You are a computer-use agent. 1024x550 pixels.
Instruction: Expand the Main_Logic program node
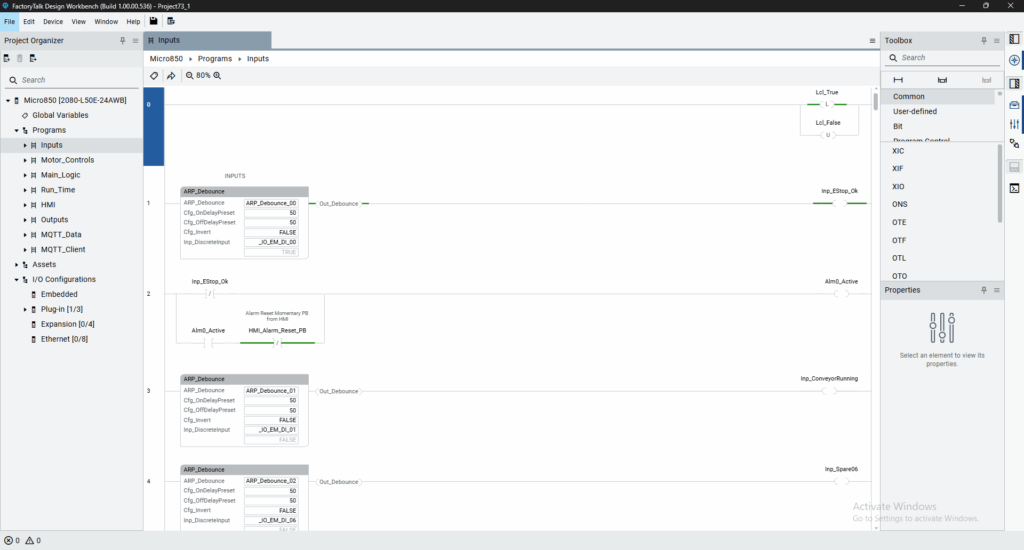[x=25, y=175]
